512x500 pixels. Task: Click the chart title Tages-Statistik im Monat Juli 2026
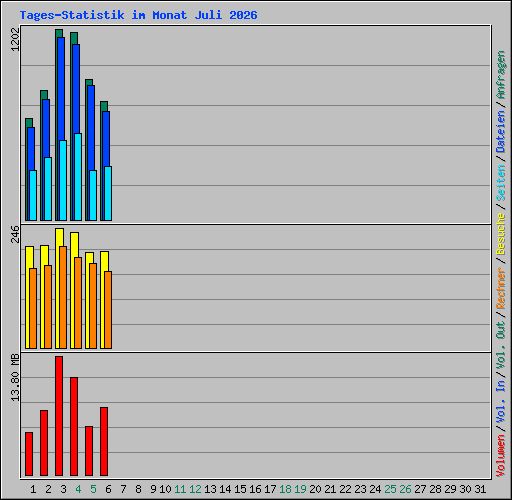138,15
